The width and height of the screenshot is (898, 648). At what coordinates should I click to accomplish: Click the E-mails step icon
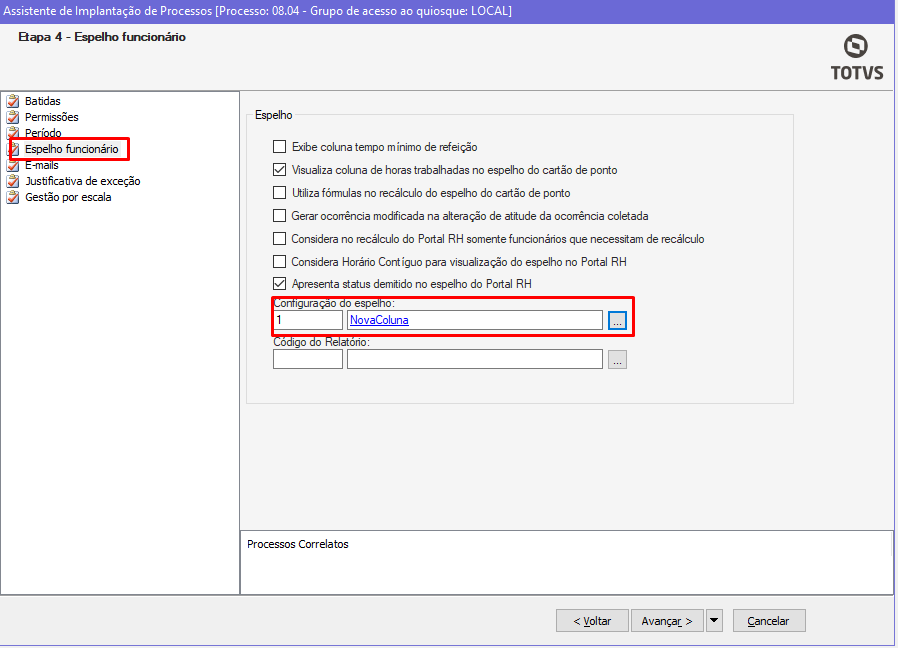point(13,165)
